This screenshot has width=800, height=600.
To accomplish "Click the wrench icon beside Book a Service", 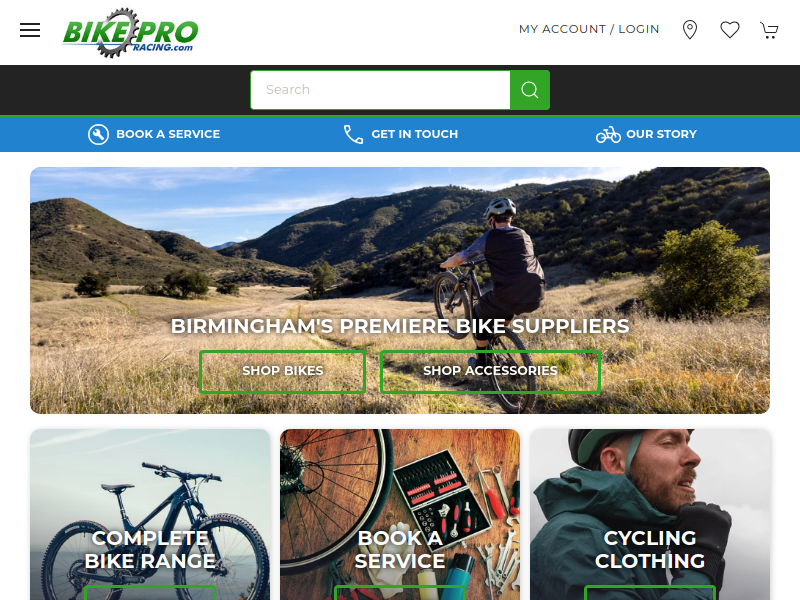I will (98, 134).
